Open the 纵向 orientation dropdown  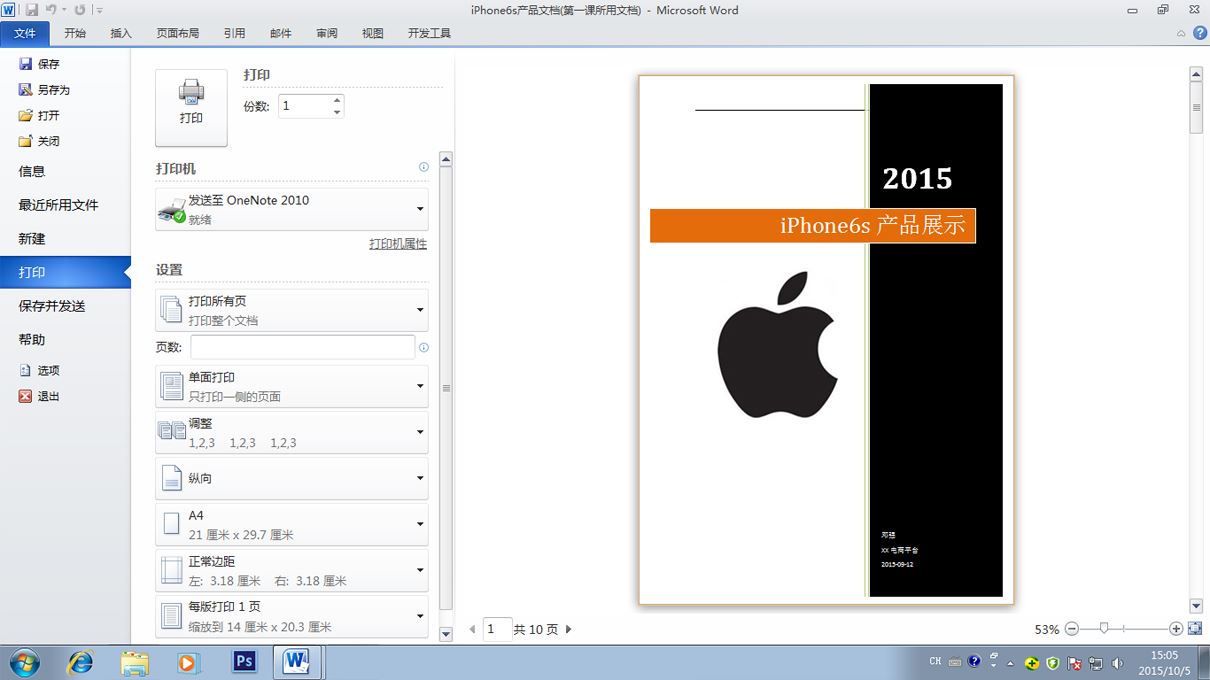(x=292, y=478)
